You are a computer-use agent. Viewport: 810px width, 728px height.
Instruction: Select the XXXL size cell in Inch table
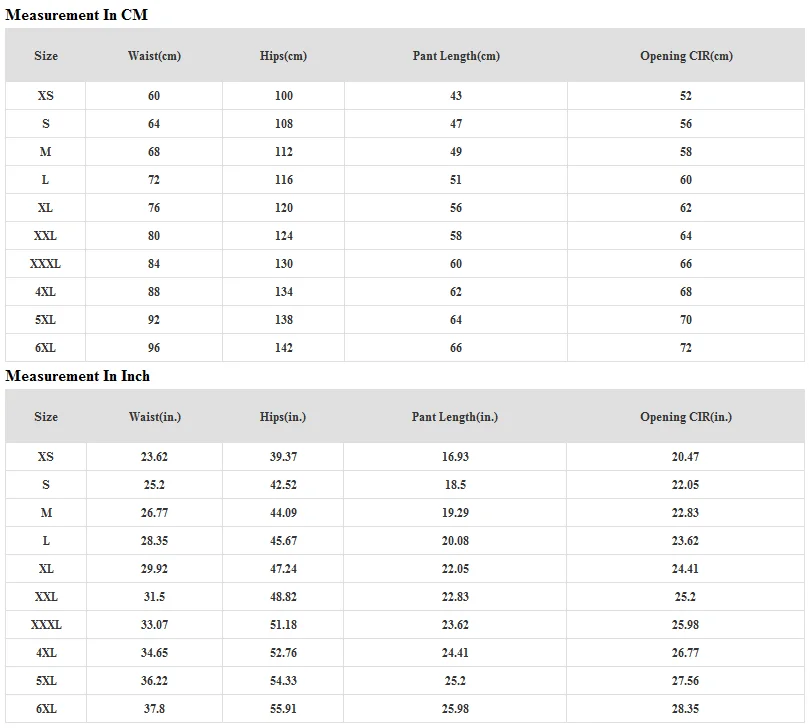pos(46,625)
